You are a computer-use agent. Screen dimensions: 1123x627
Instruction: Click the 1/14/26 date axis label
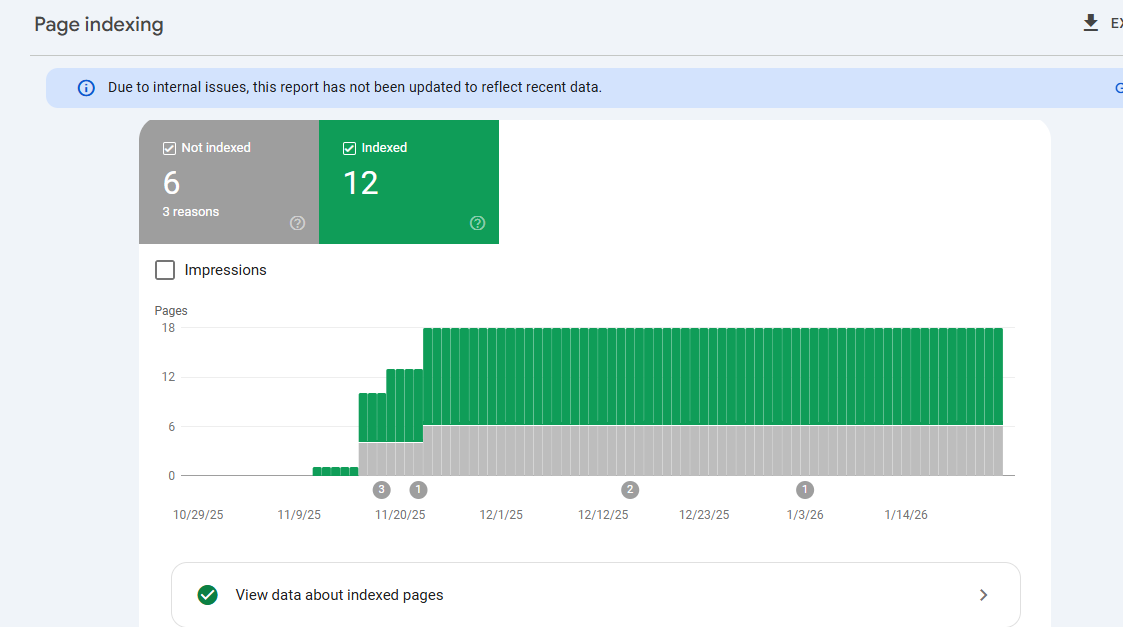click(905, 515)
